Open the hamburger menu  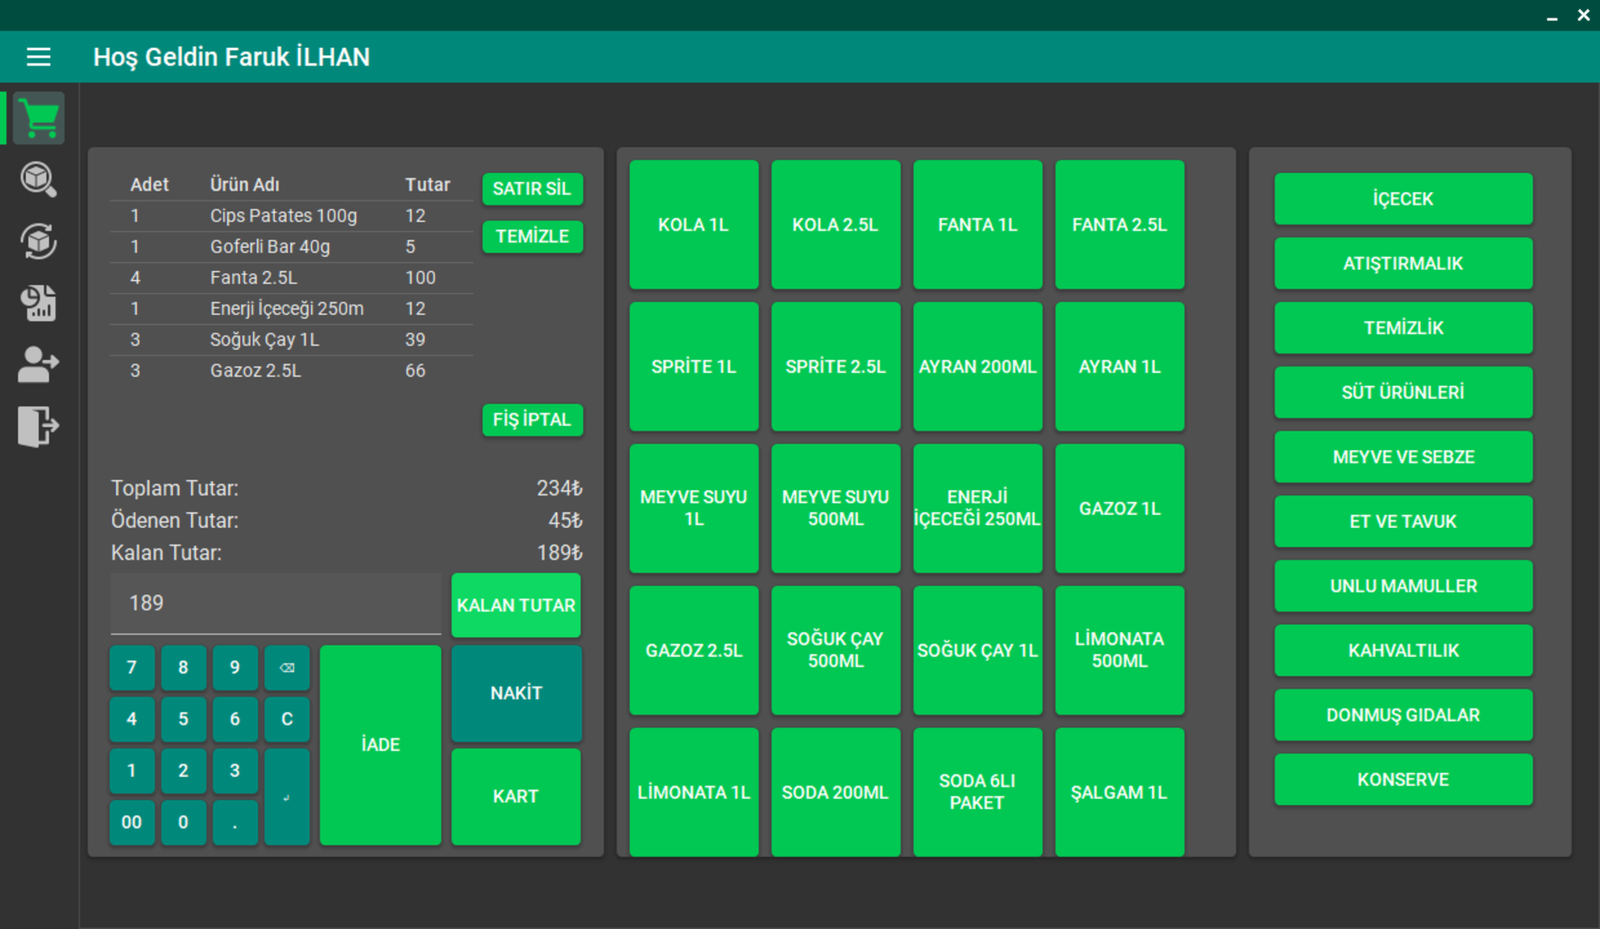click(x=39, y=57)
